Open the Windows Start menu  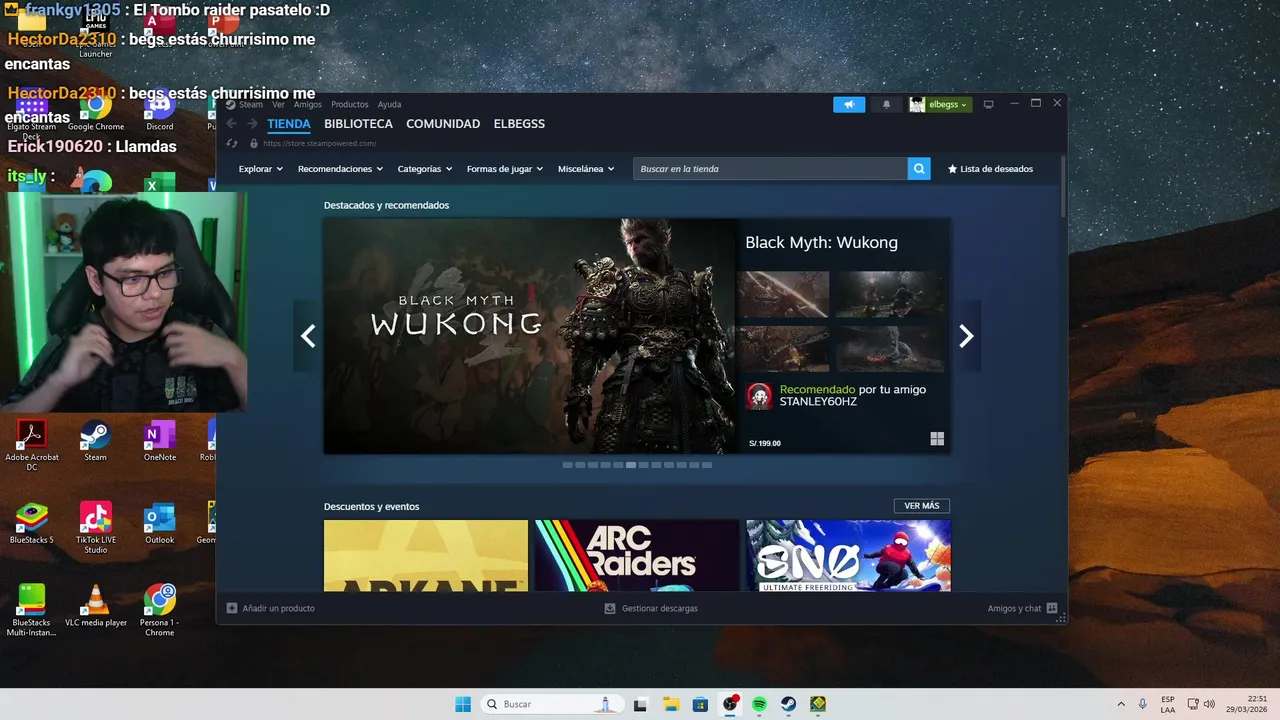pos(463,704)
